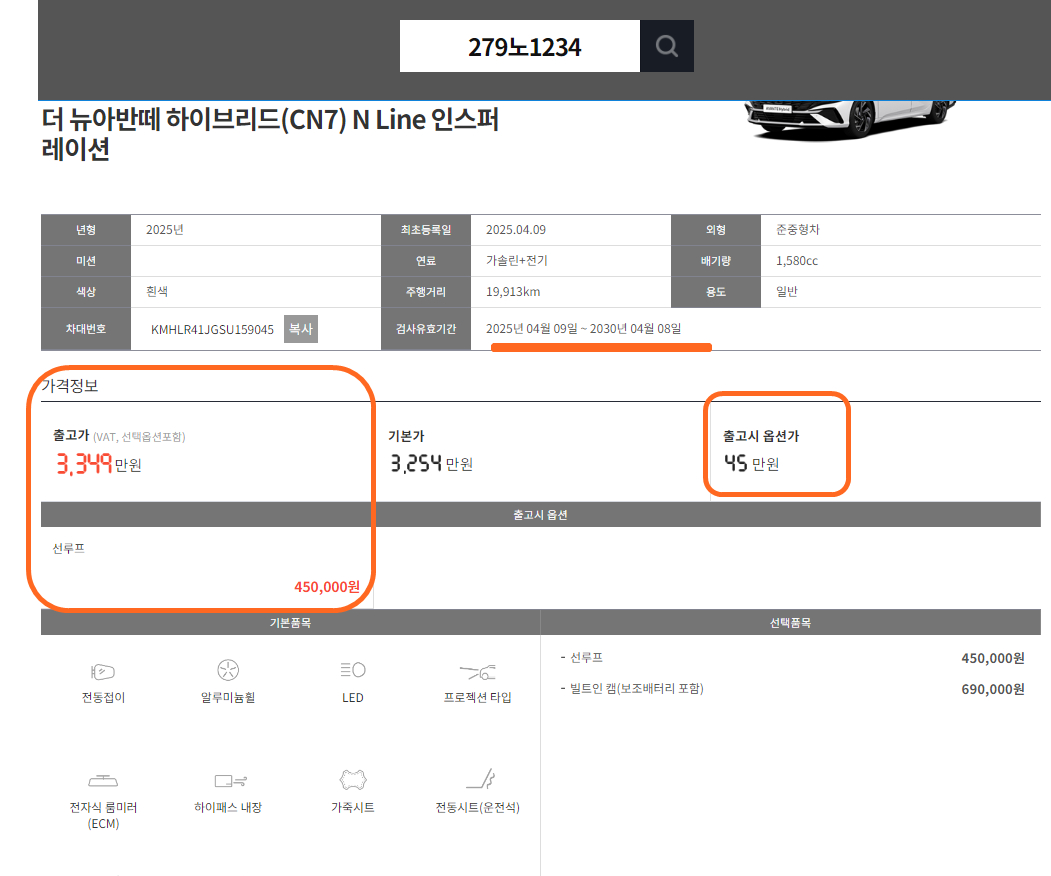Click the 2025년 model year value
Screen dimensions: 1051x876
[164, 230]
